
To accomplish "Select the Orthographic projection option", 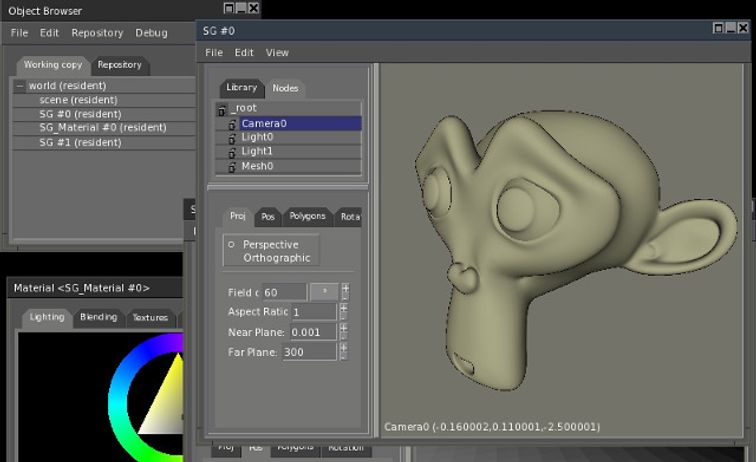I will [x=276, y=258].
